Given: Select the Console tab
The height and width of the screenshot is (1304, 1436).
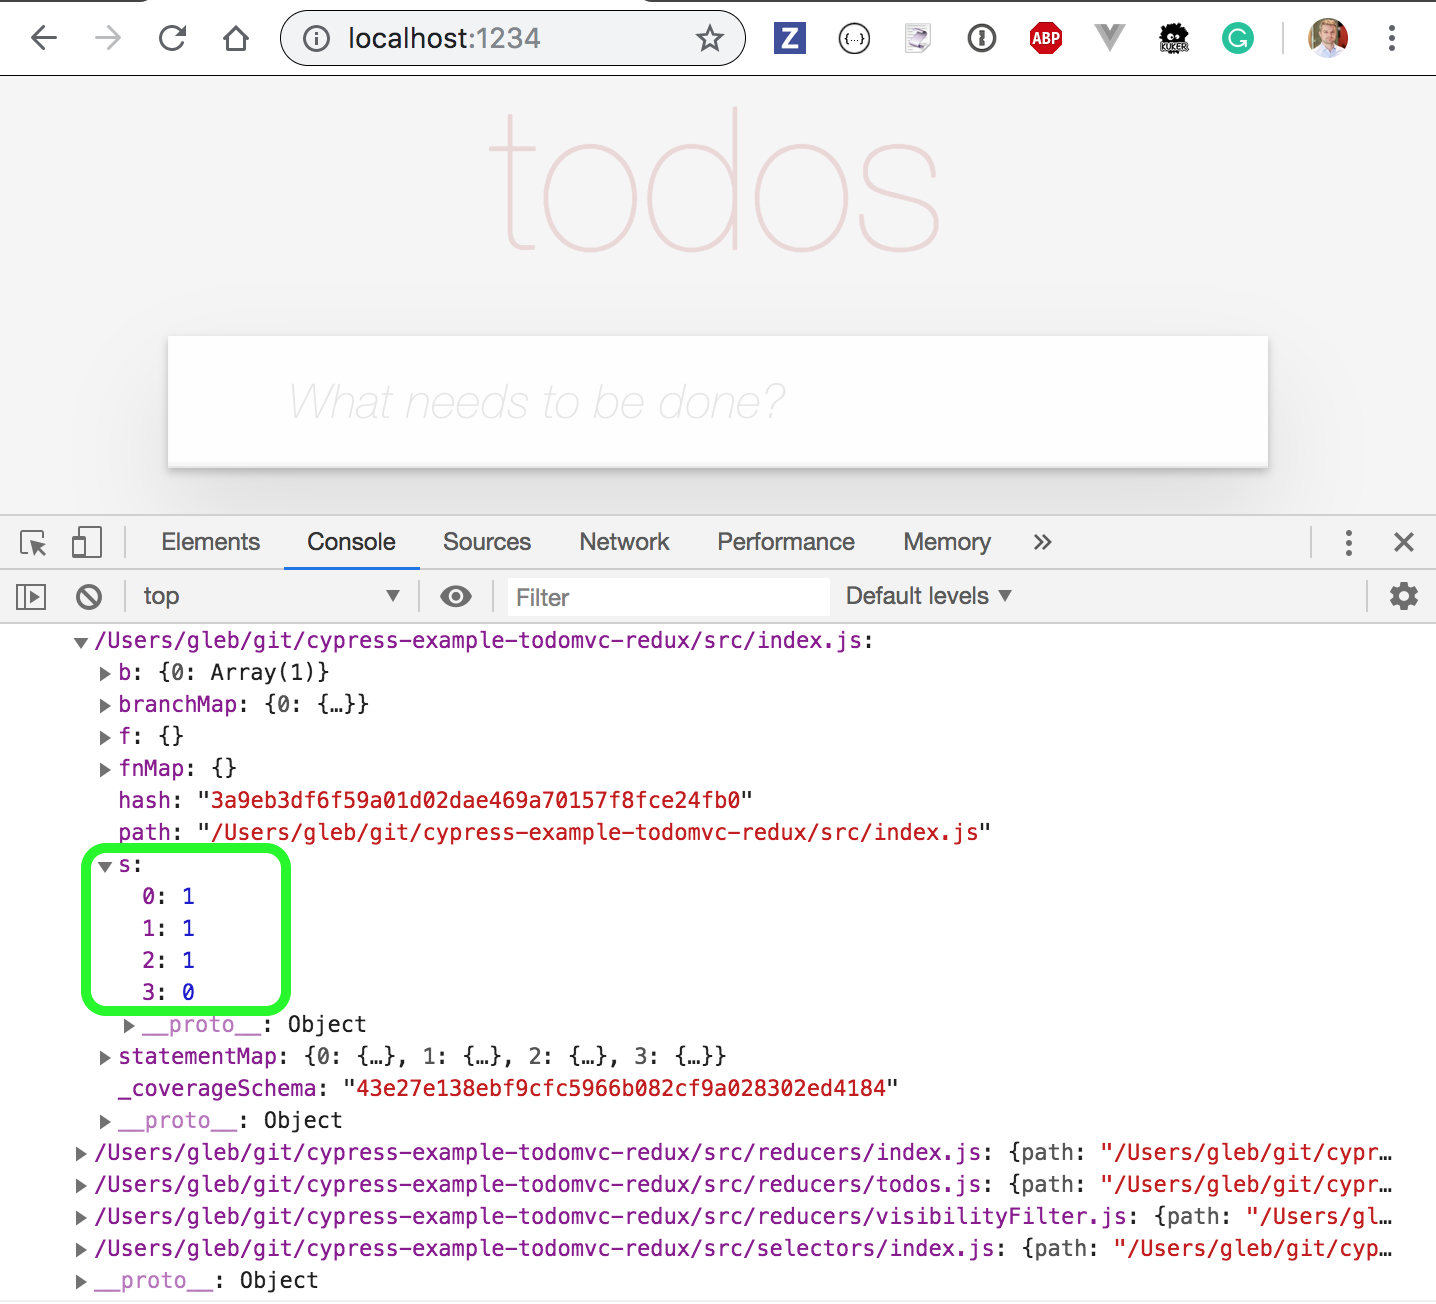Looking at the screenshot, I should [x=351, y=542].
